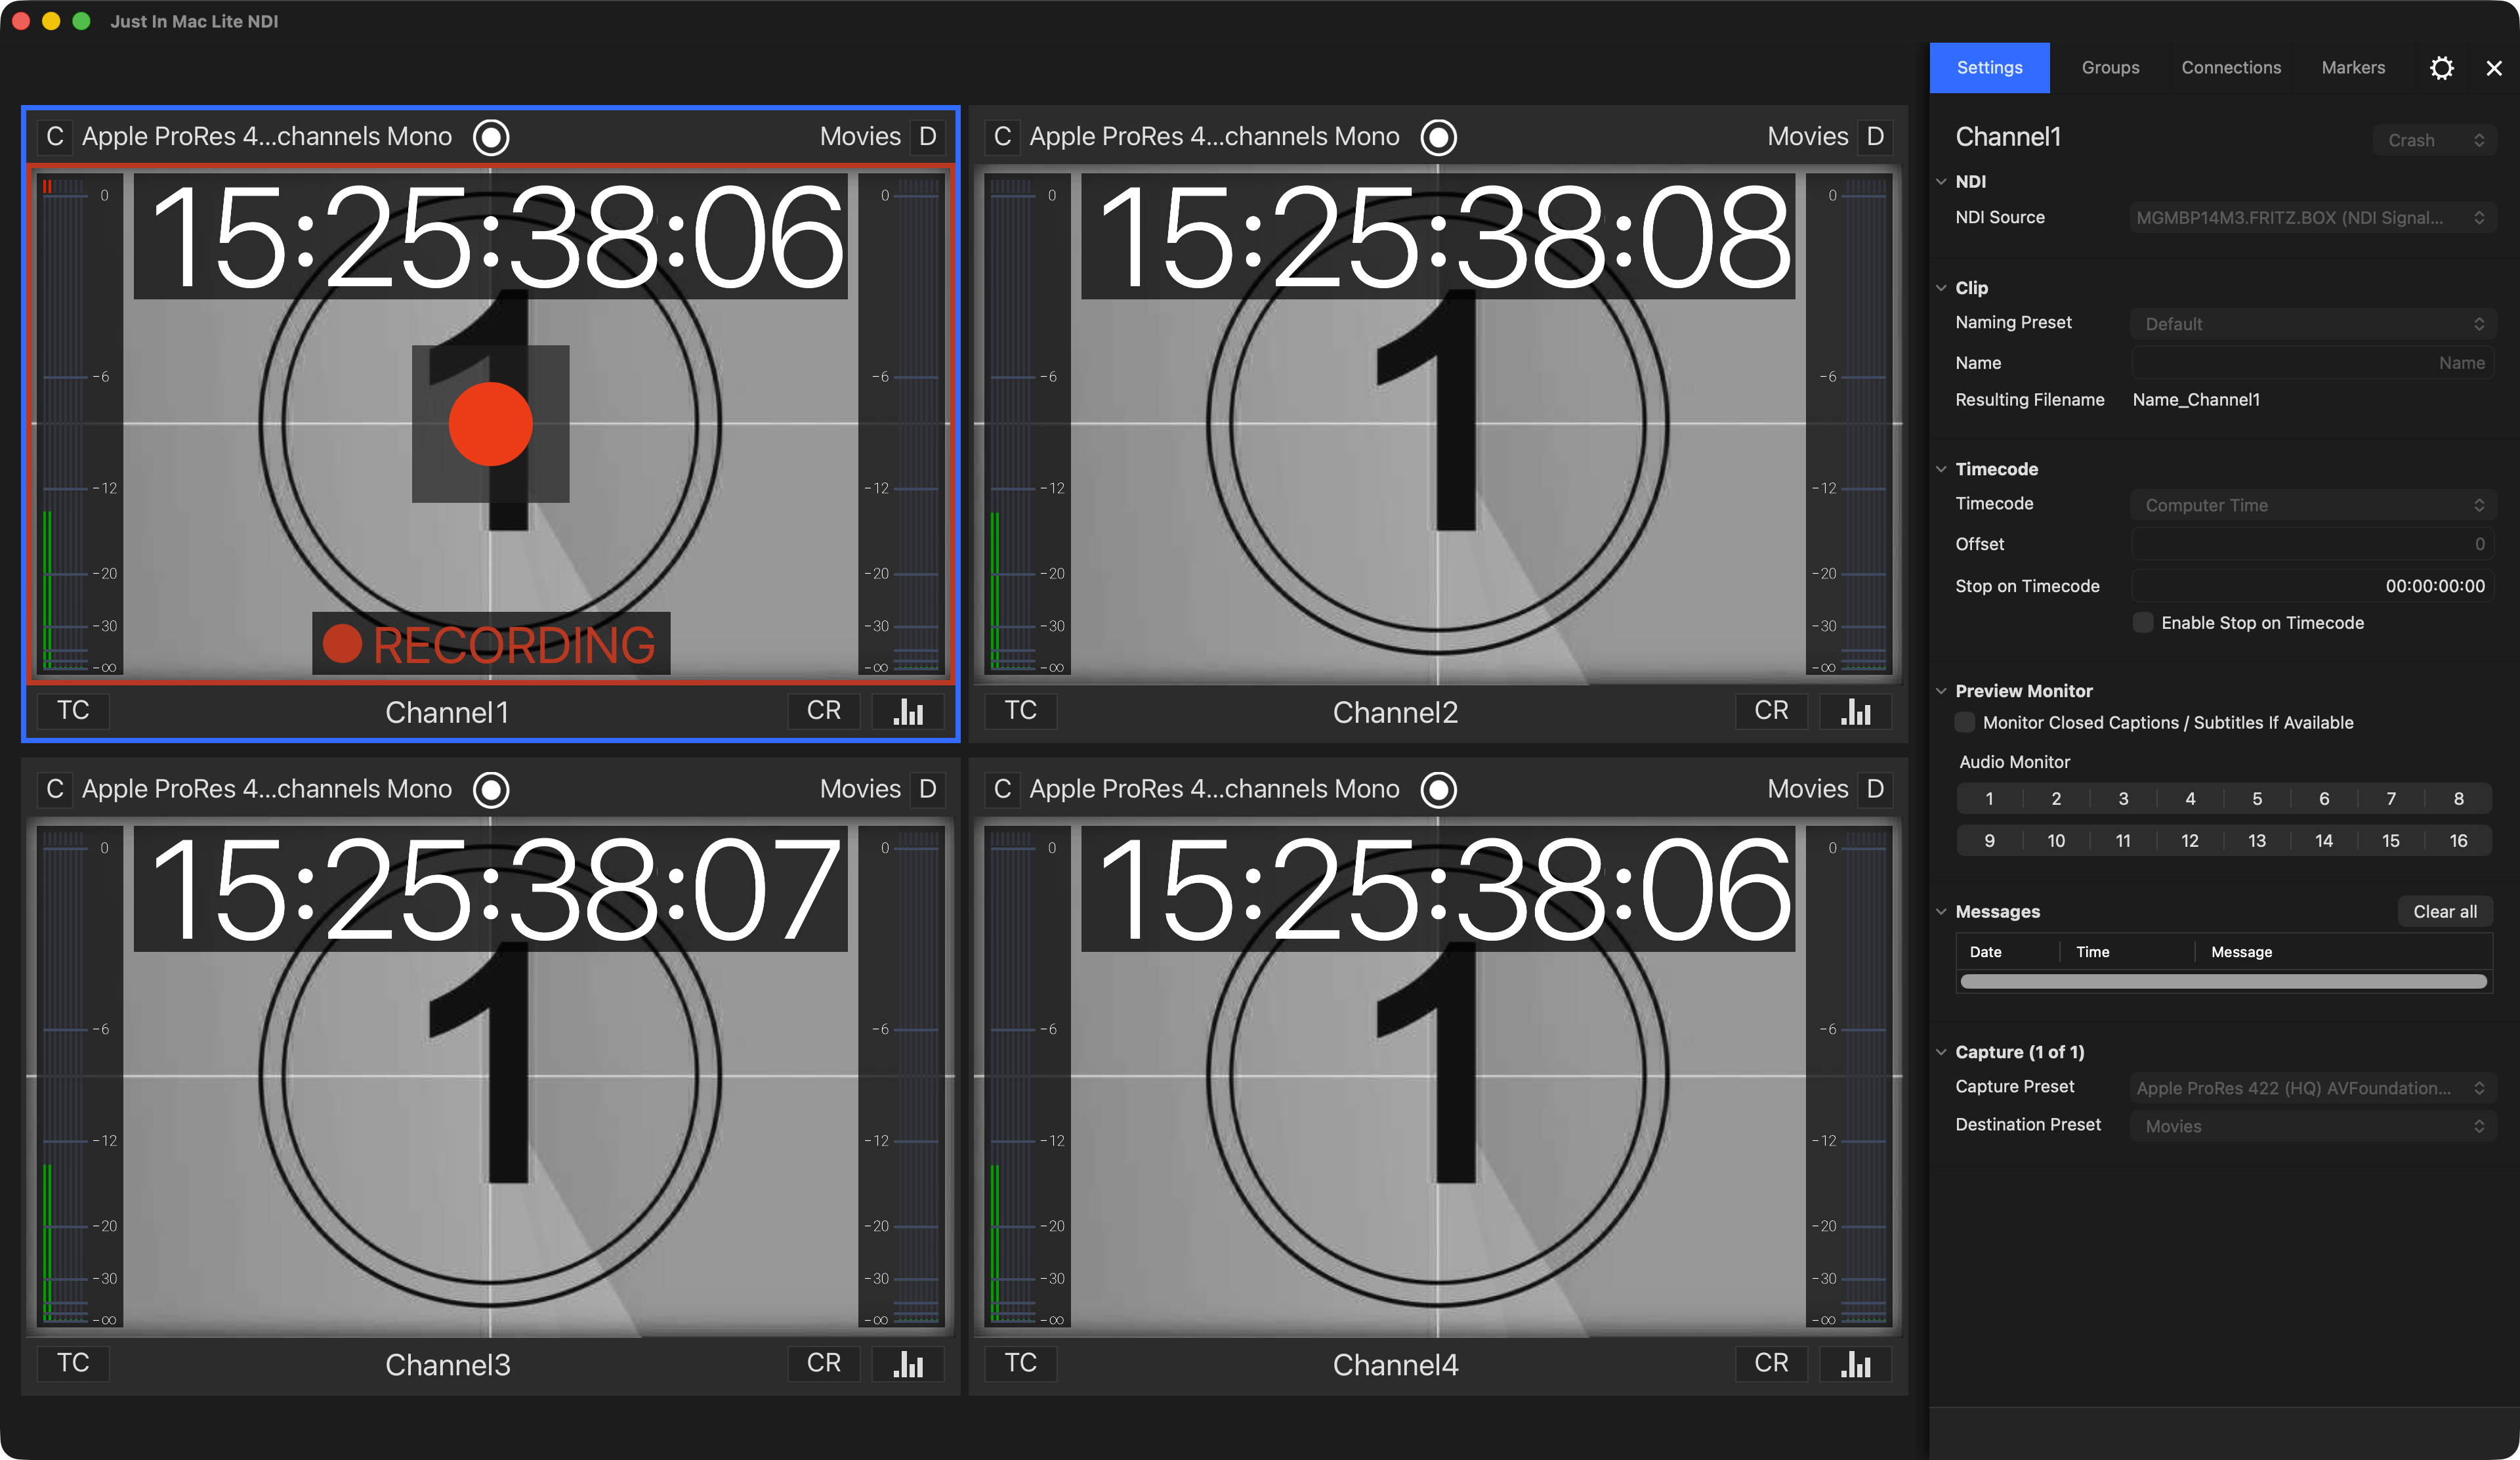This screenshot has width=2520, height=1460.
Task: Click the CR button on Channel3
Action: 824,1364
